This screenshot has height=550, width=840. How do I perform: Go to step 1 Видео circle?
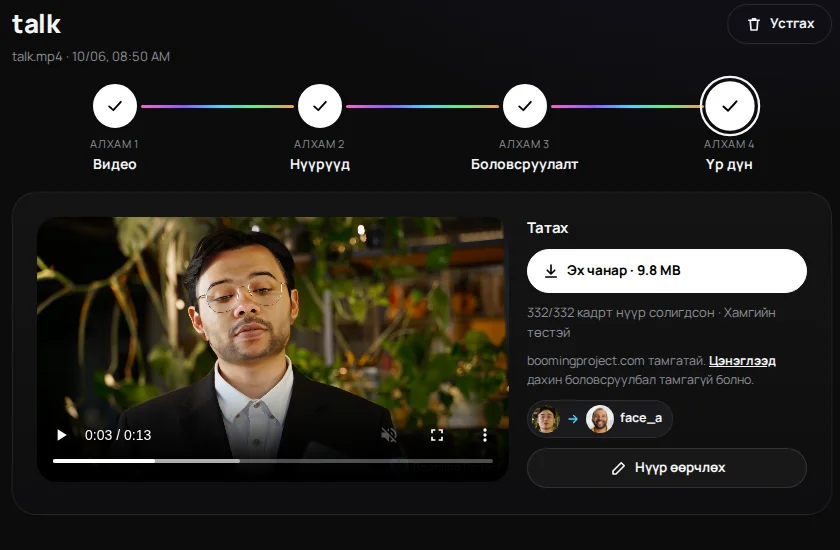pos(115,106)
